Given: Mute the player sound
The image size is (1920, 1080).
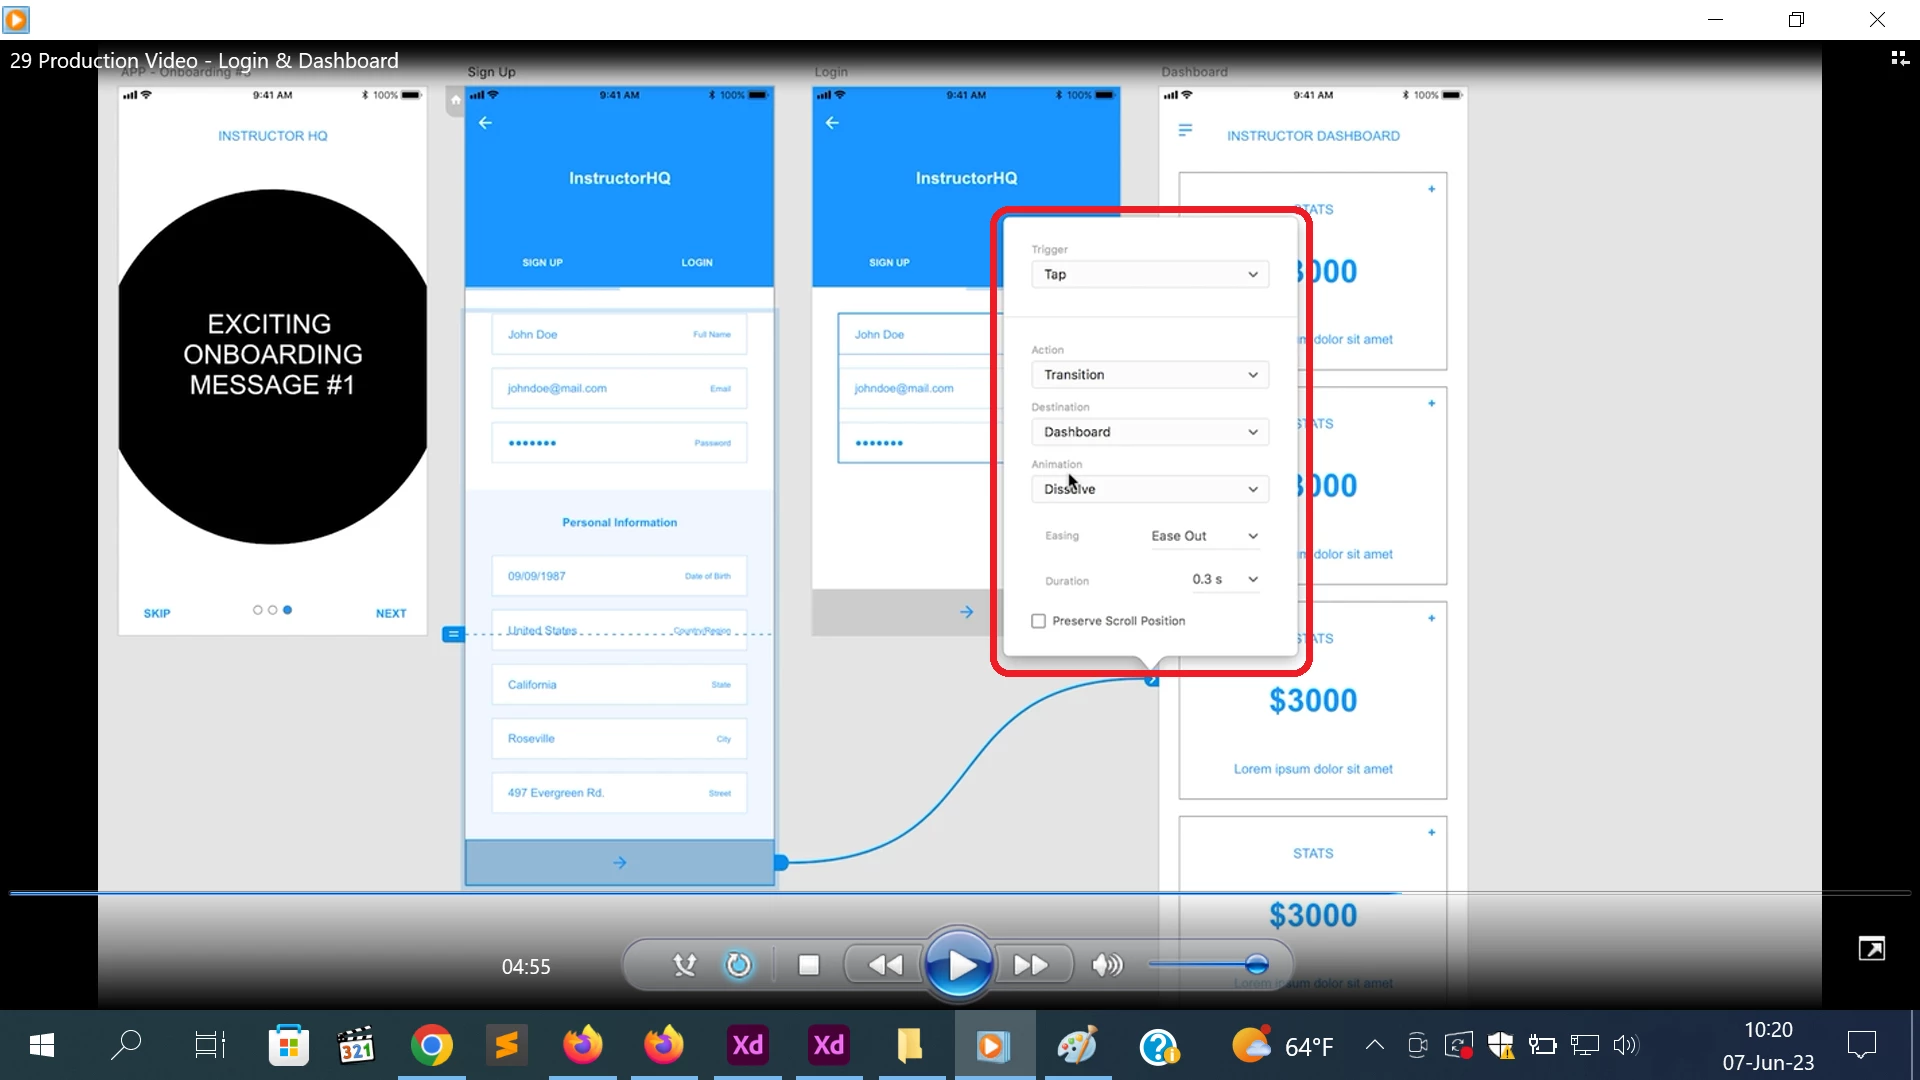Looking at the screenshot, I should point(1106,965).
